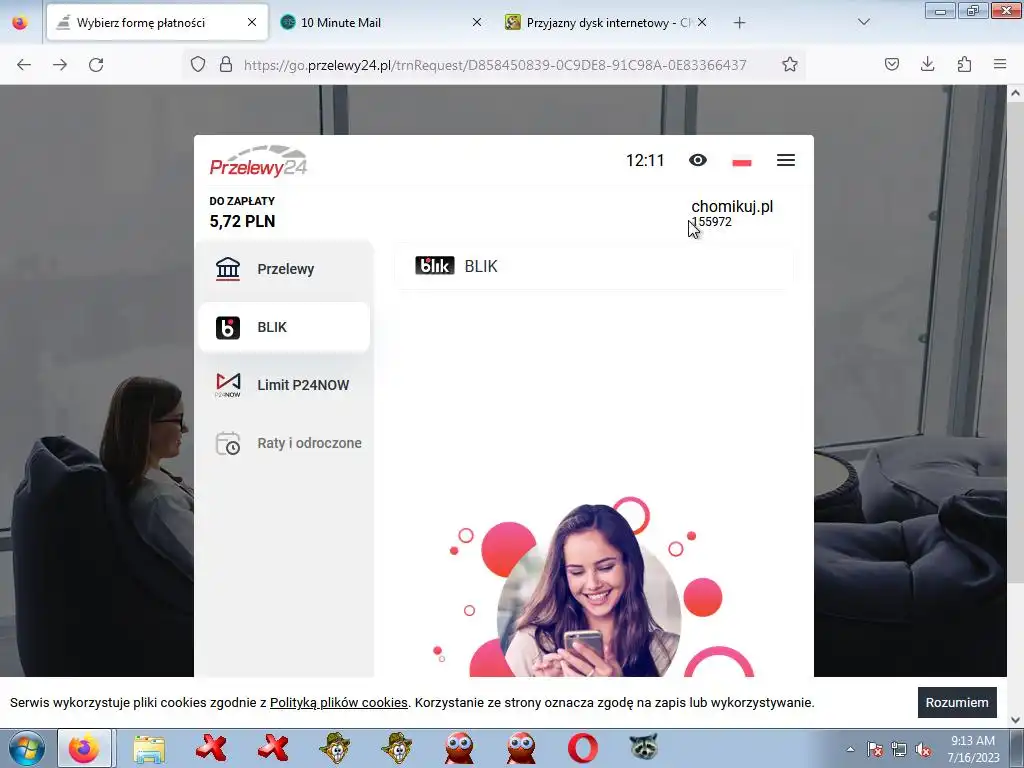Open the Firefox downloads panel

tap(927, 64)
